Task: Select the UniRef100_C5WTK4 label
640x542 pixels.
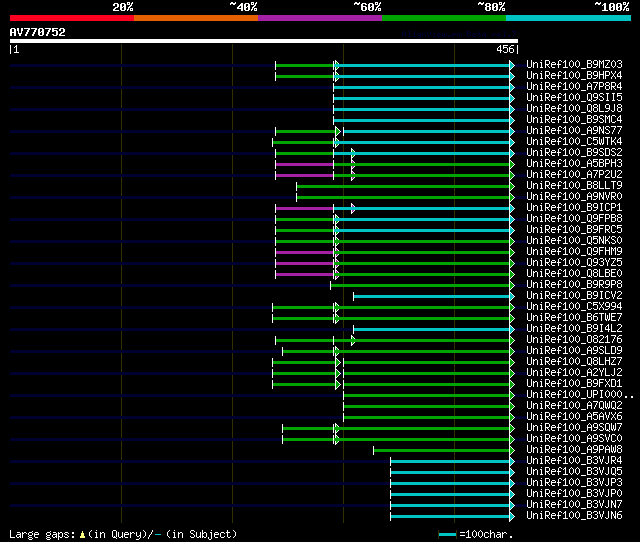Action: pyautogui.click(x=574, y=142)
